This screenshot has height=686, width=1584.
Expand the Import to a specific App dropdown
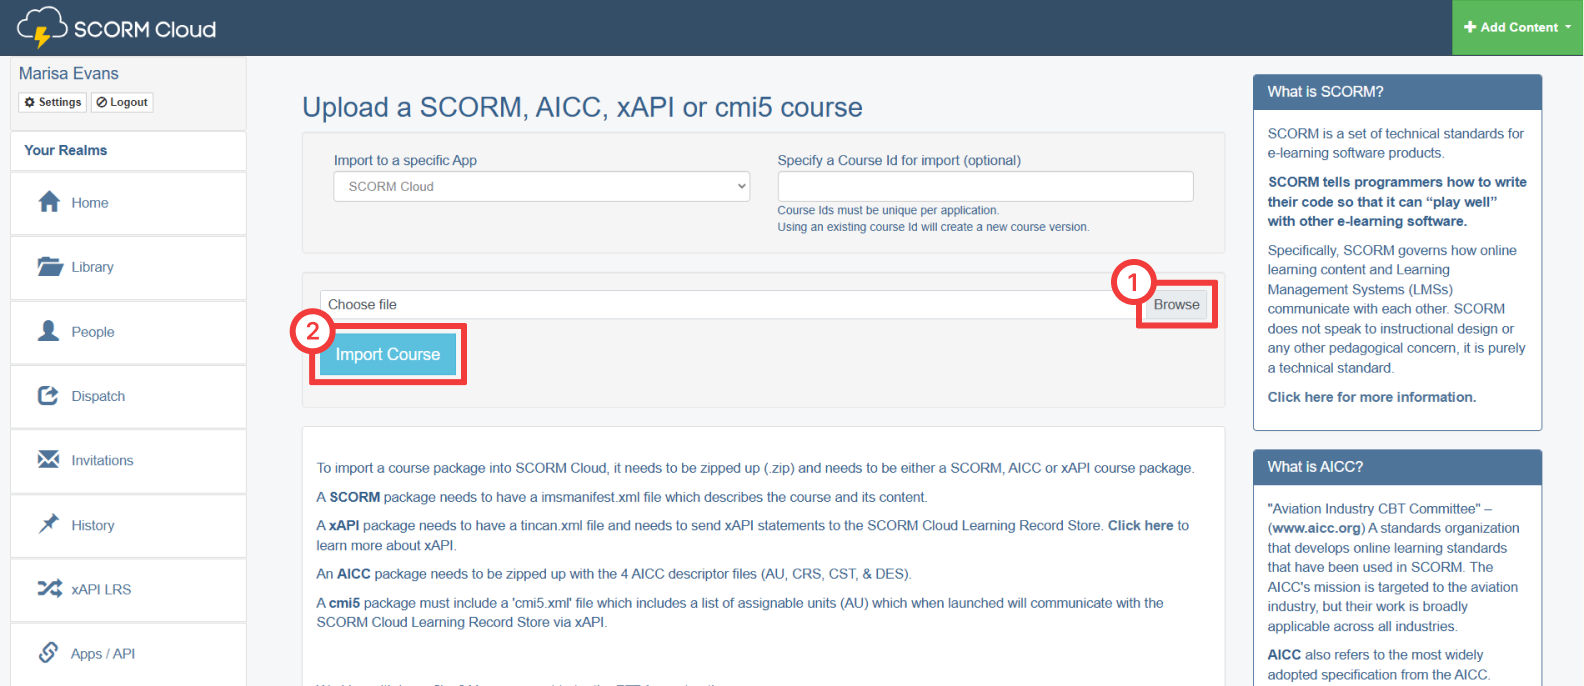(541, 187)
